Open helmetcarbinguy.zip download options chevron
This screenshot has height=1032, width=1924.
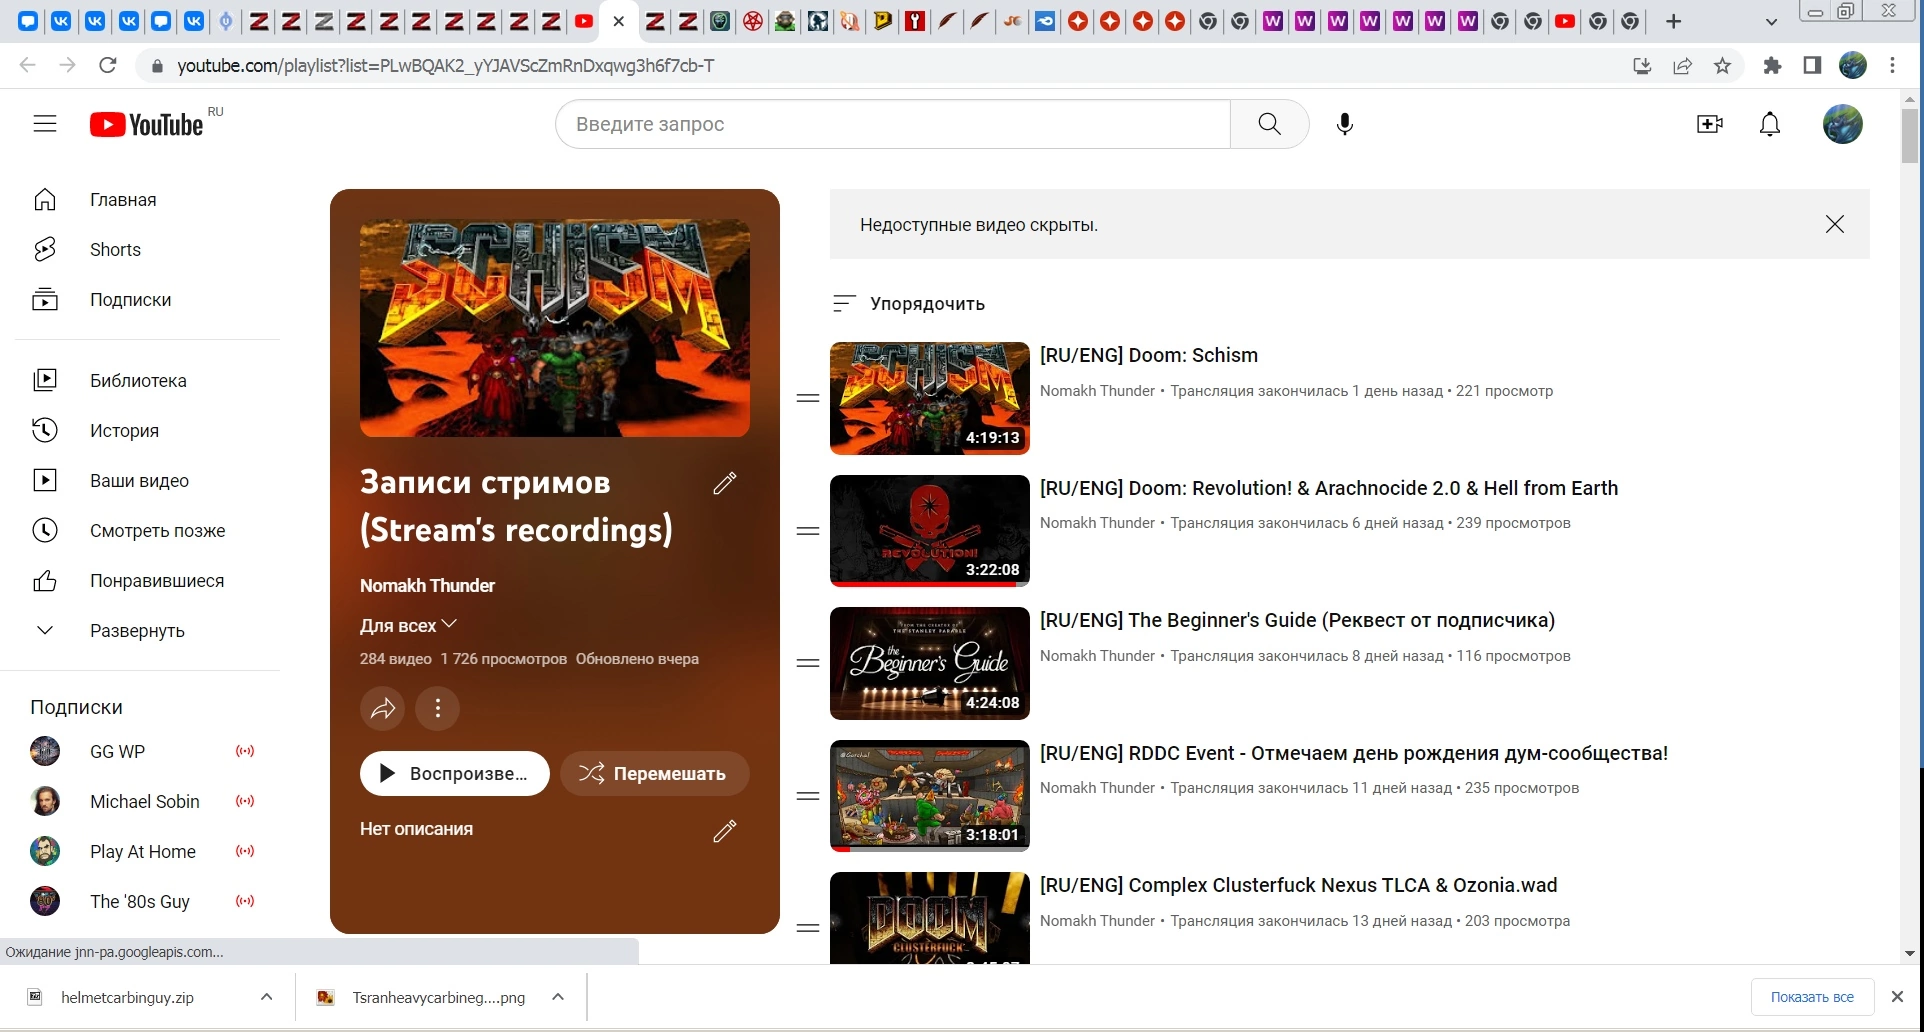(267, 997)
